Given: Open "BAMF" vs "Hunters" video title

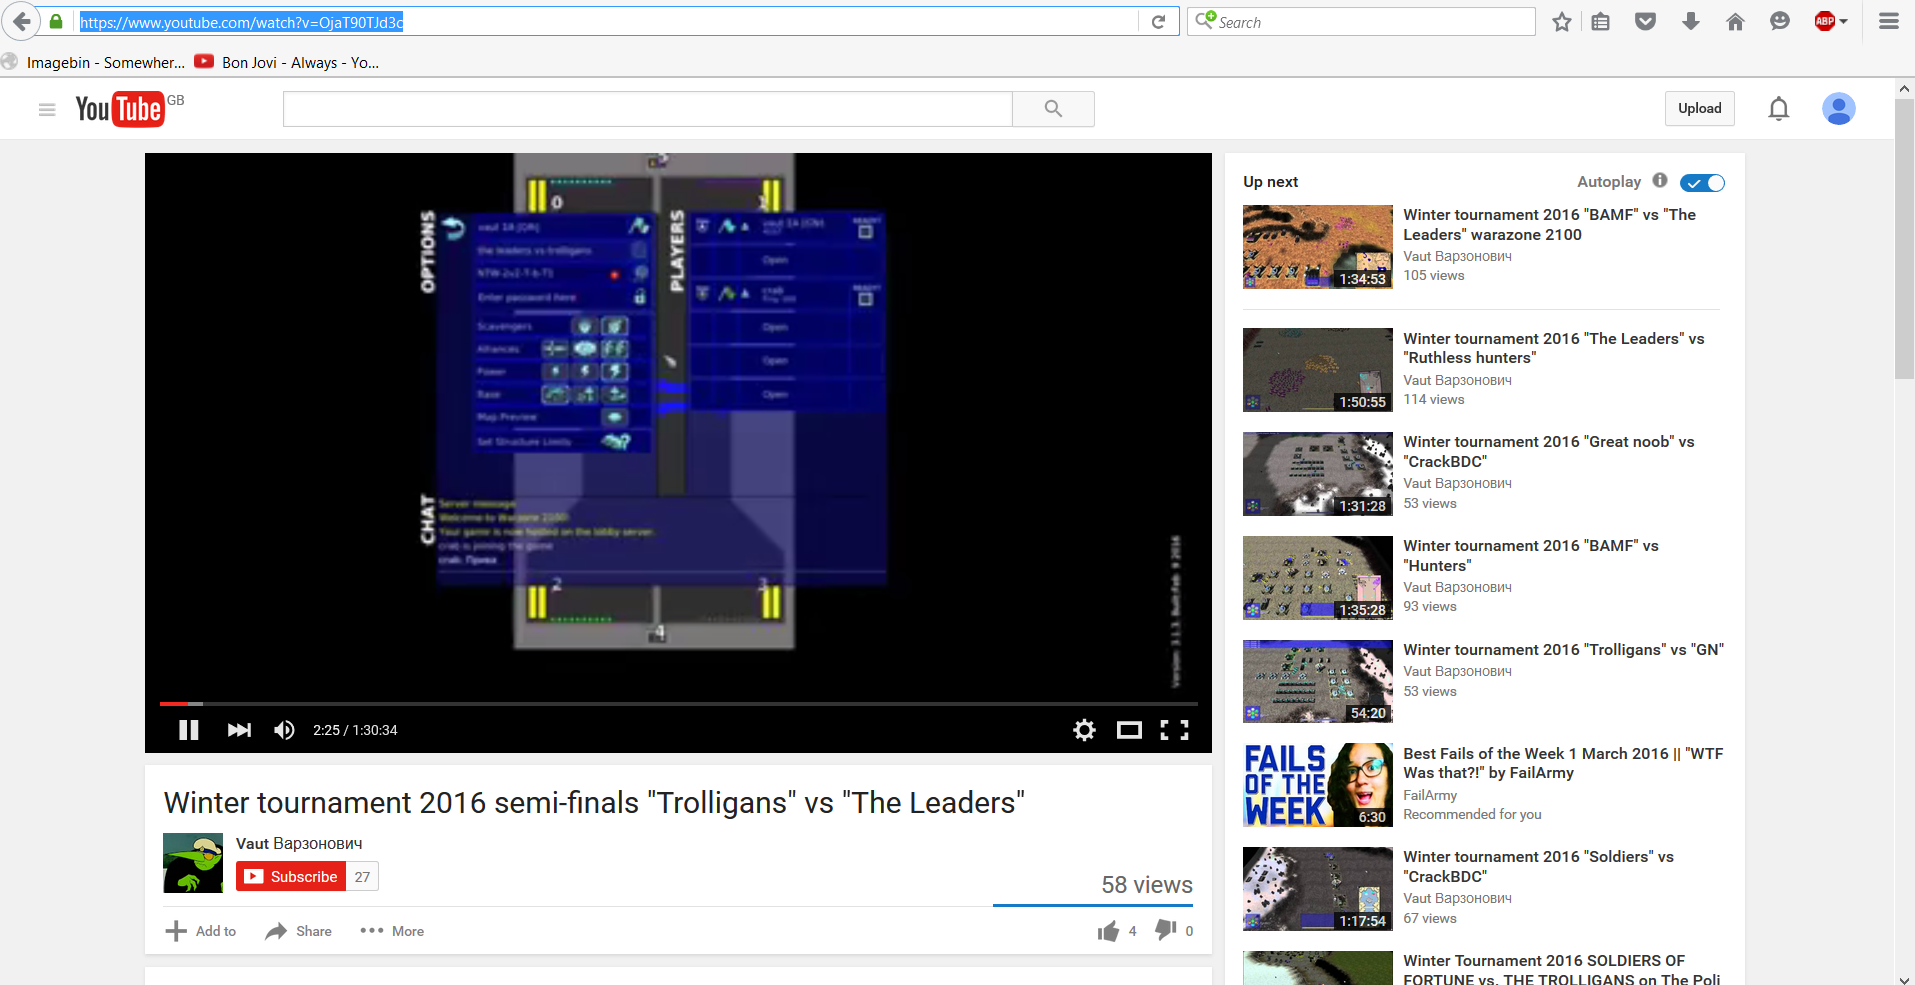Looking at the screenshot, I should 1530,556.
